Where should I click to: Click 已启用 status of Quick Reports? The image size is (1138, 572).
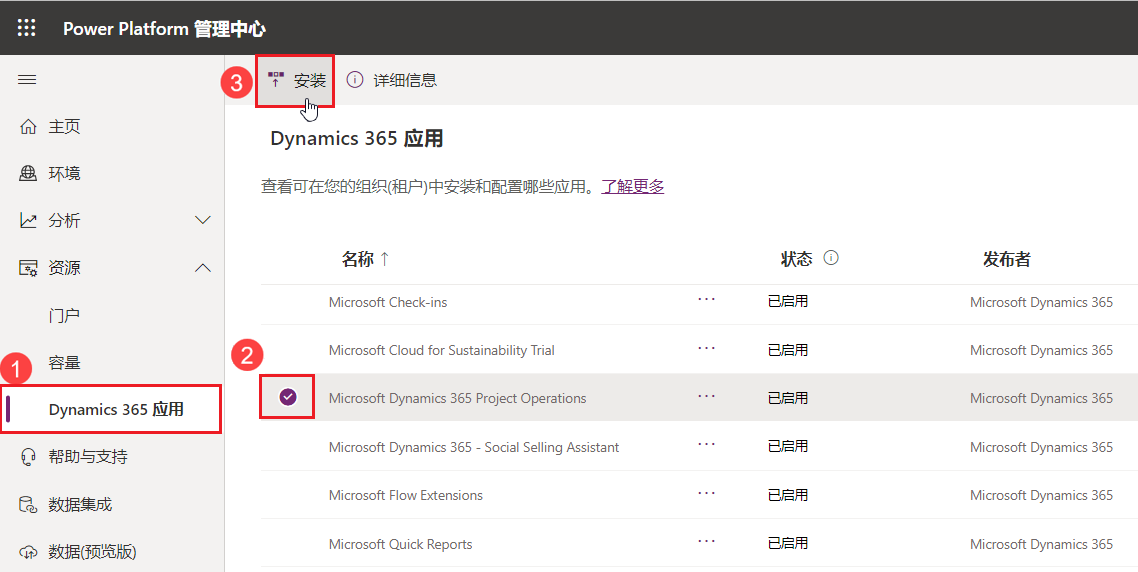(787, 544)
